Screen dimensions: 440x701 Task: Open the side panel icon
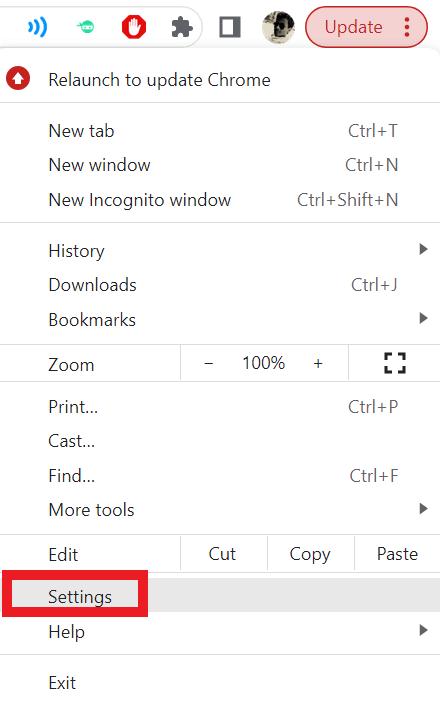[230, 27]
